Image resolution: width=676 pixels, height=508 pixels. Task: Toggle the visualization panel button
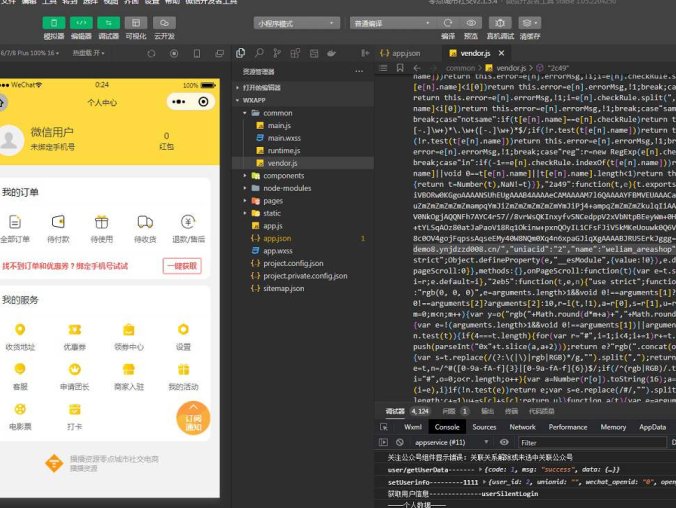pos(136,23)
